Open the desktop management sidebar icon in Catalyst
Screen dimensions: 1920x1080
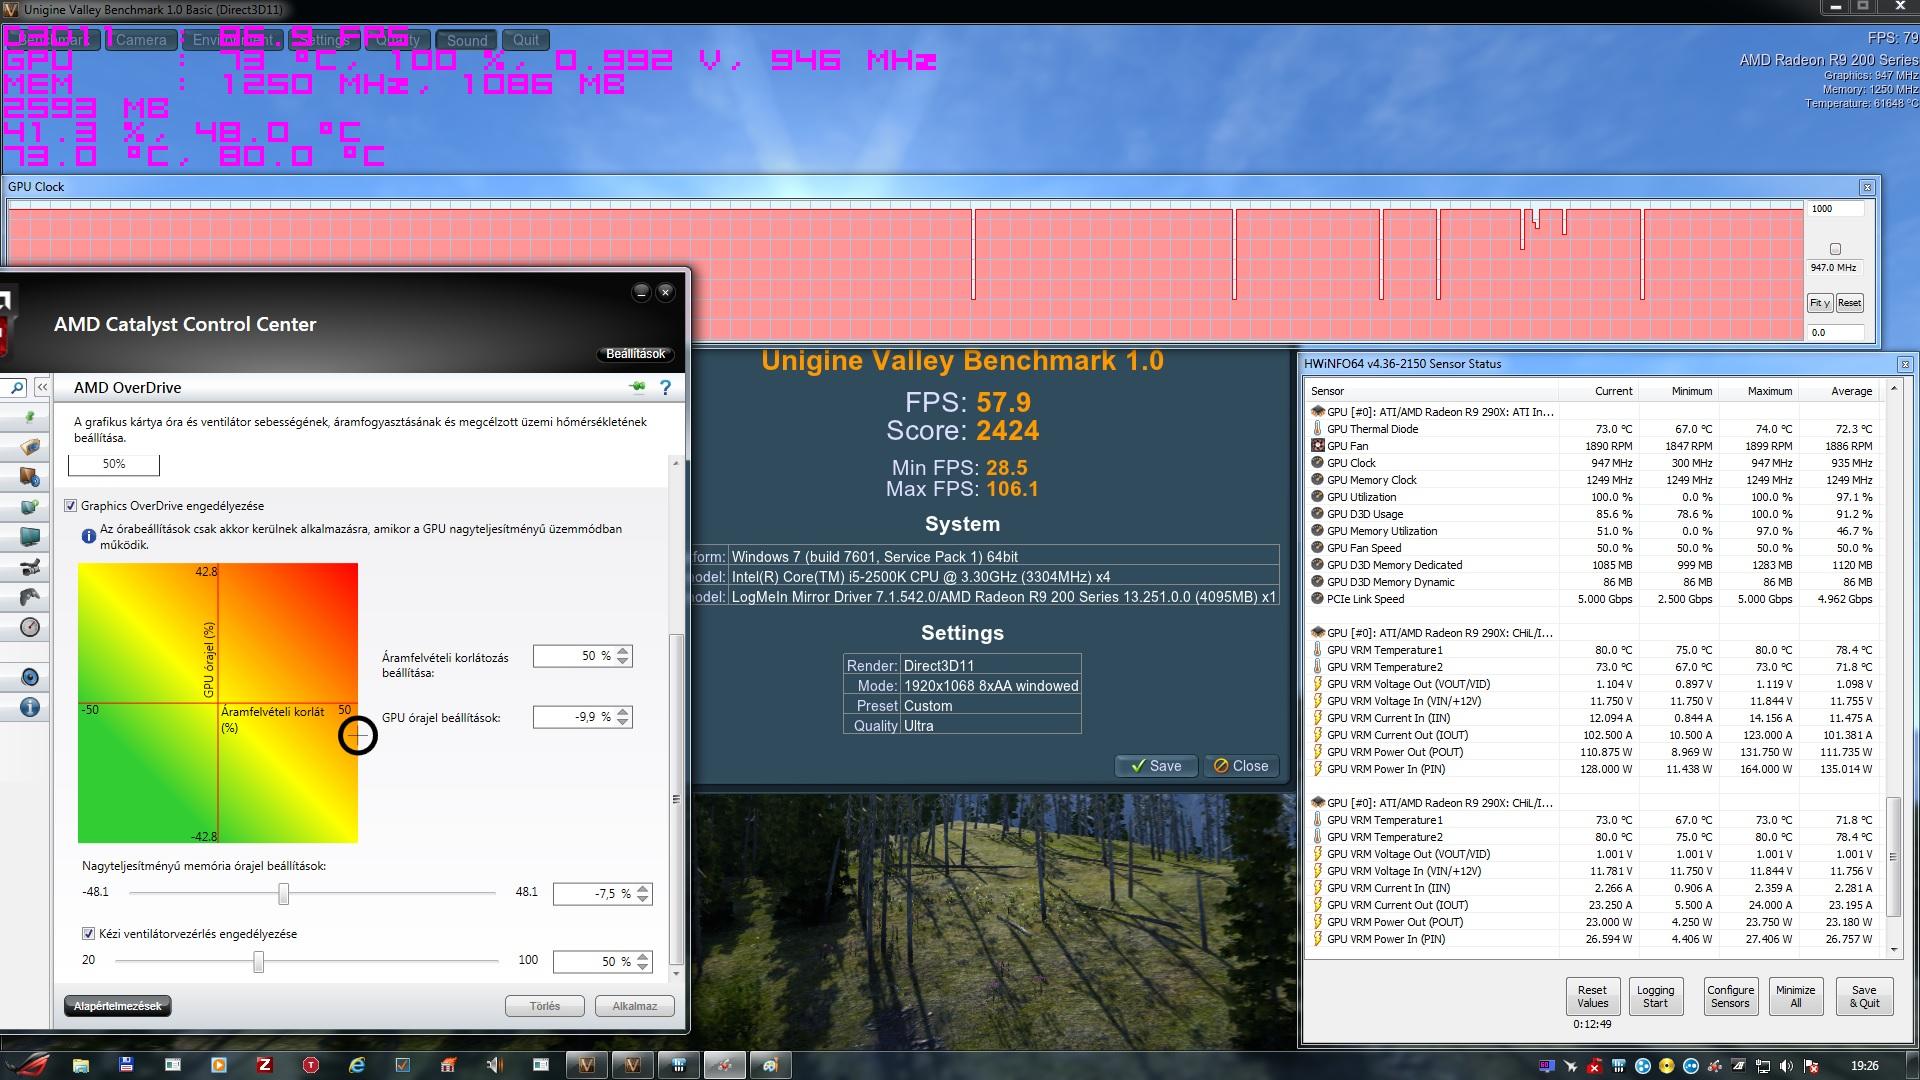pyautogui.click(x=30, y=476)
